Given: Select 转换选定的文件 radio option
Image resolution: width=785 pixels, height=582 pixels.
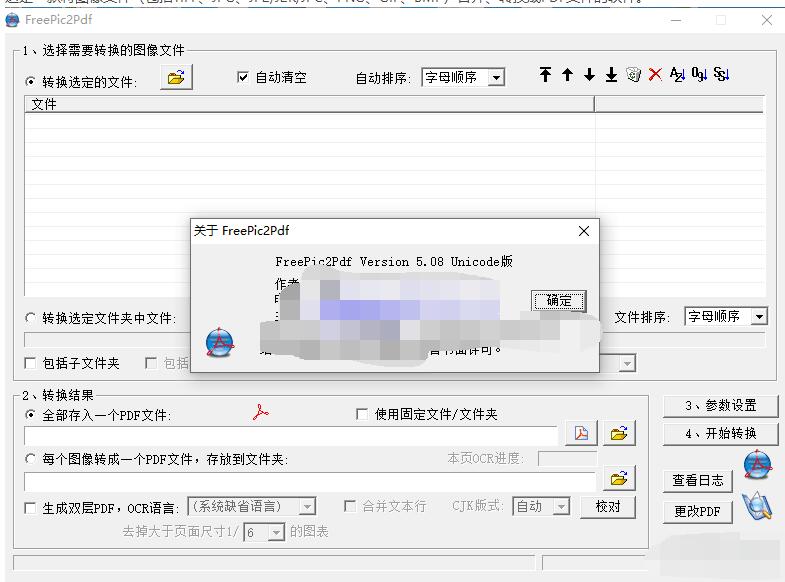Looking at the screenshot, I should point(31,81).
